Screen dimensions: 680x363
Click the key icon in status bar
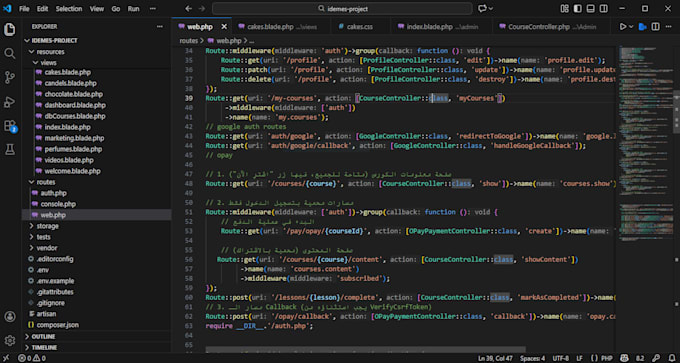pos(657,358)
